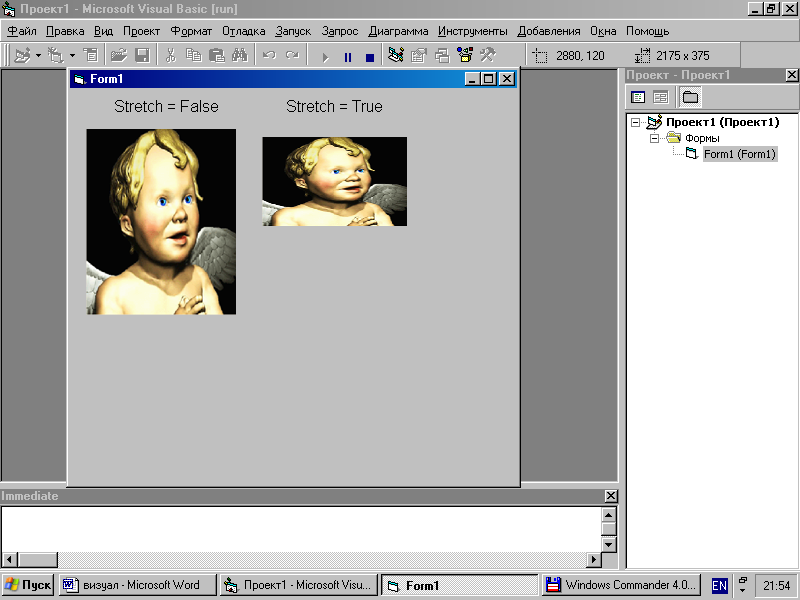800x600 pixels.
Task: Click the EN language indicator in tray
Action: (x=719, y=585)
